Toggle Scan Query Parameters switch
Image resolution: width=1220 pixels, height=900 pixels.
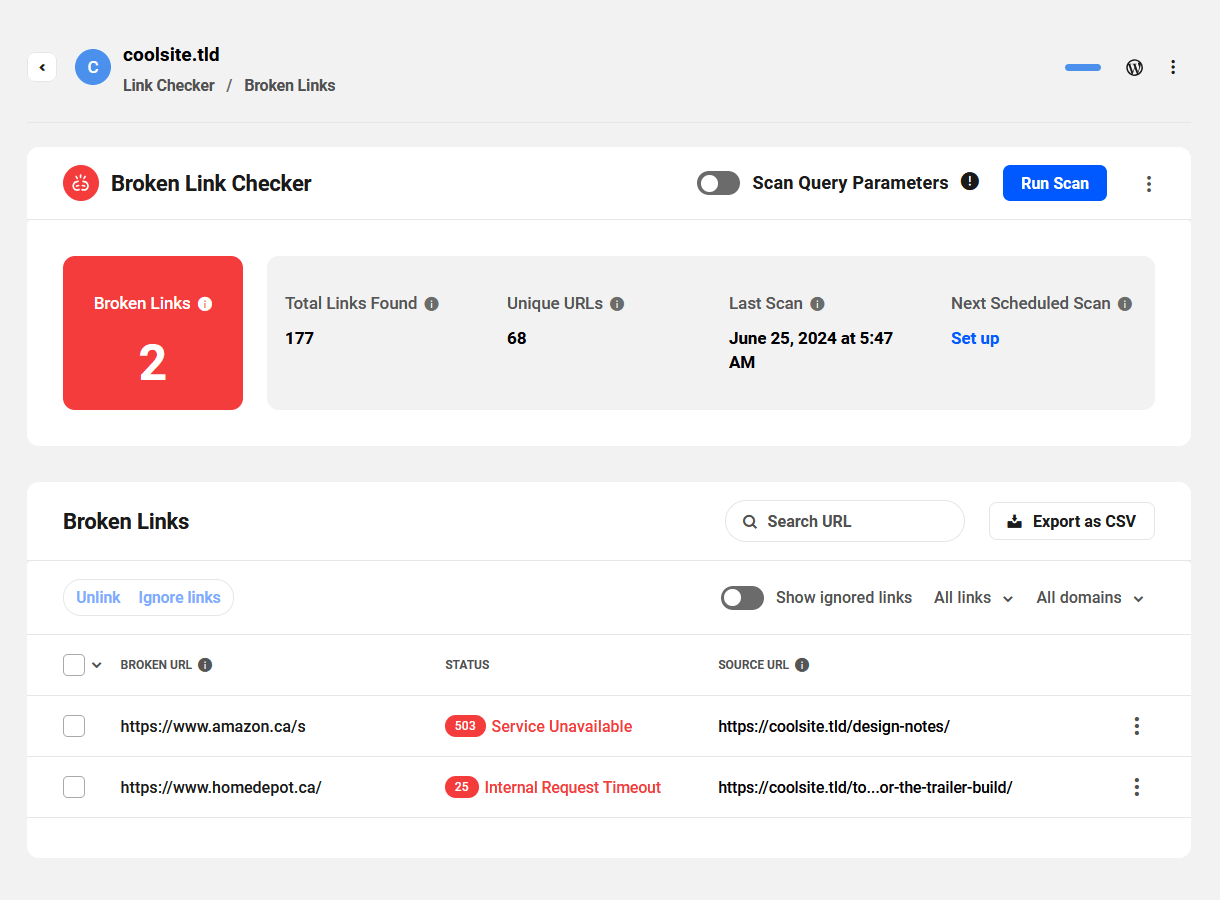[718, 183]
